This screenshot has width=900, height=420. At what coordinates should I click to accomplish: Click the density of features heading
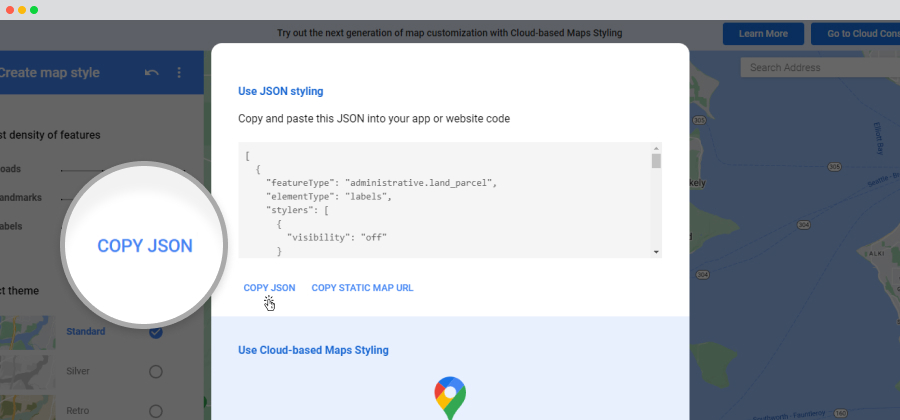click(51, 135)
